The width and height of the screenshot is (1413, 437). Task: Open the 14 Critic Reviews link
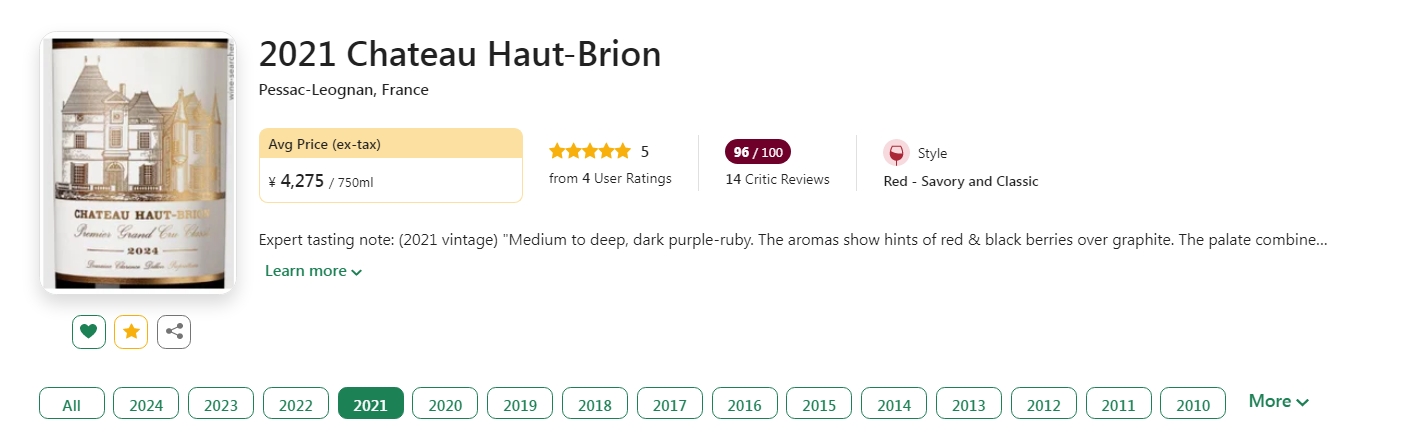[777, 180]
